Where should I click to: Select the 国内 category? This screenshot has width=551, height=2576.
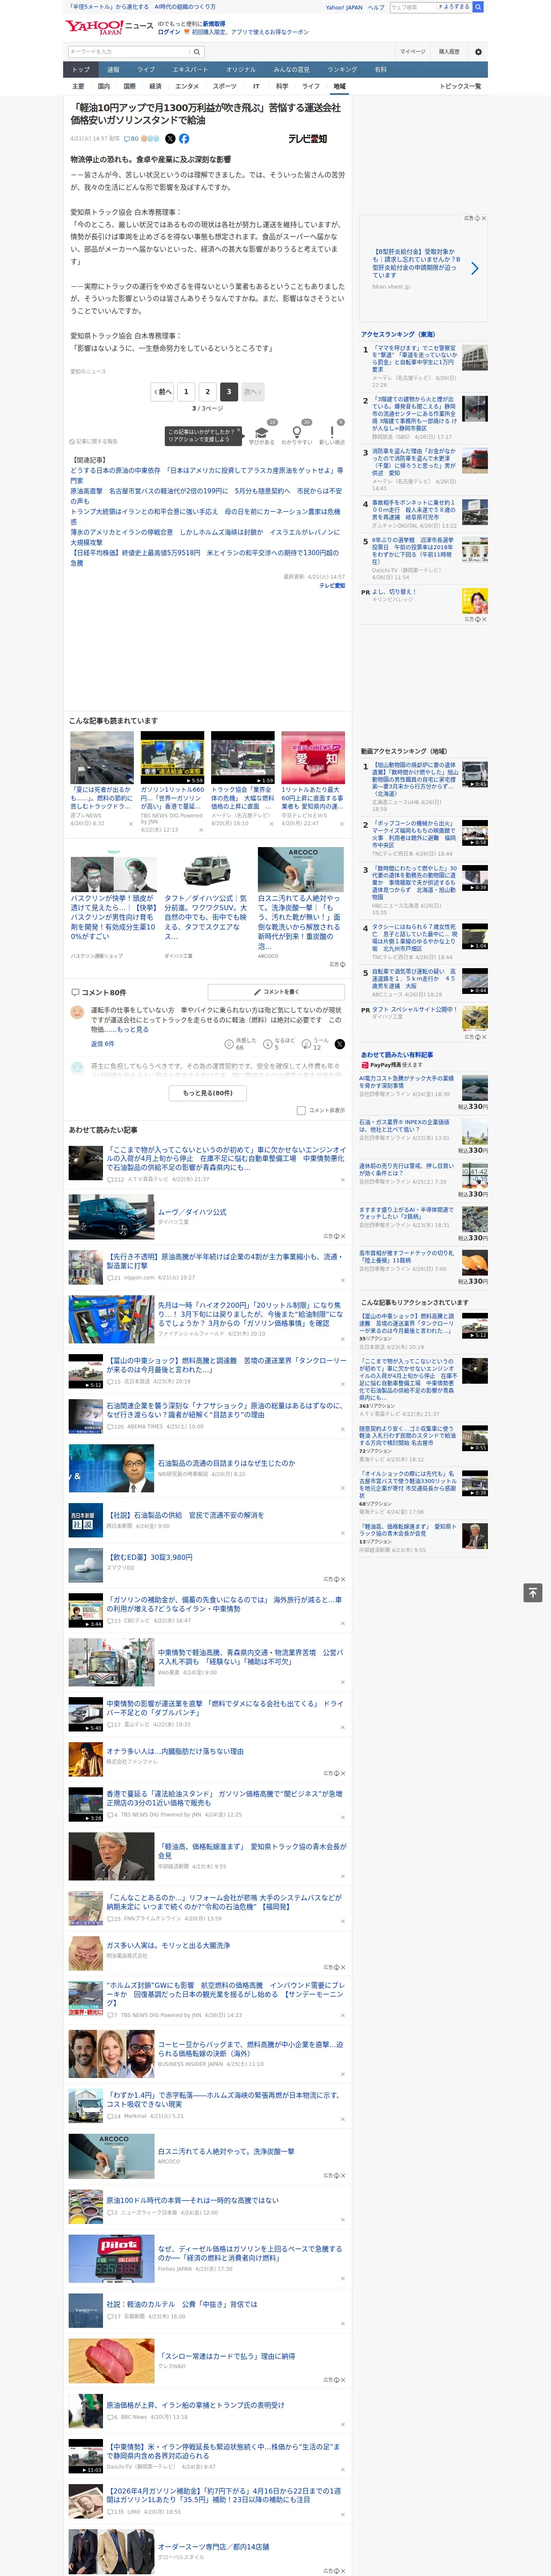click(x=104, y=86)
